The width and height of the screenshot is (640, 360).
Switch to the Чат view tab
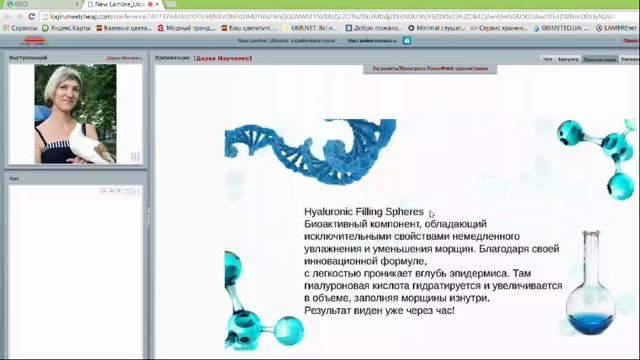[x=547, y=59]
